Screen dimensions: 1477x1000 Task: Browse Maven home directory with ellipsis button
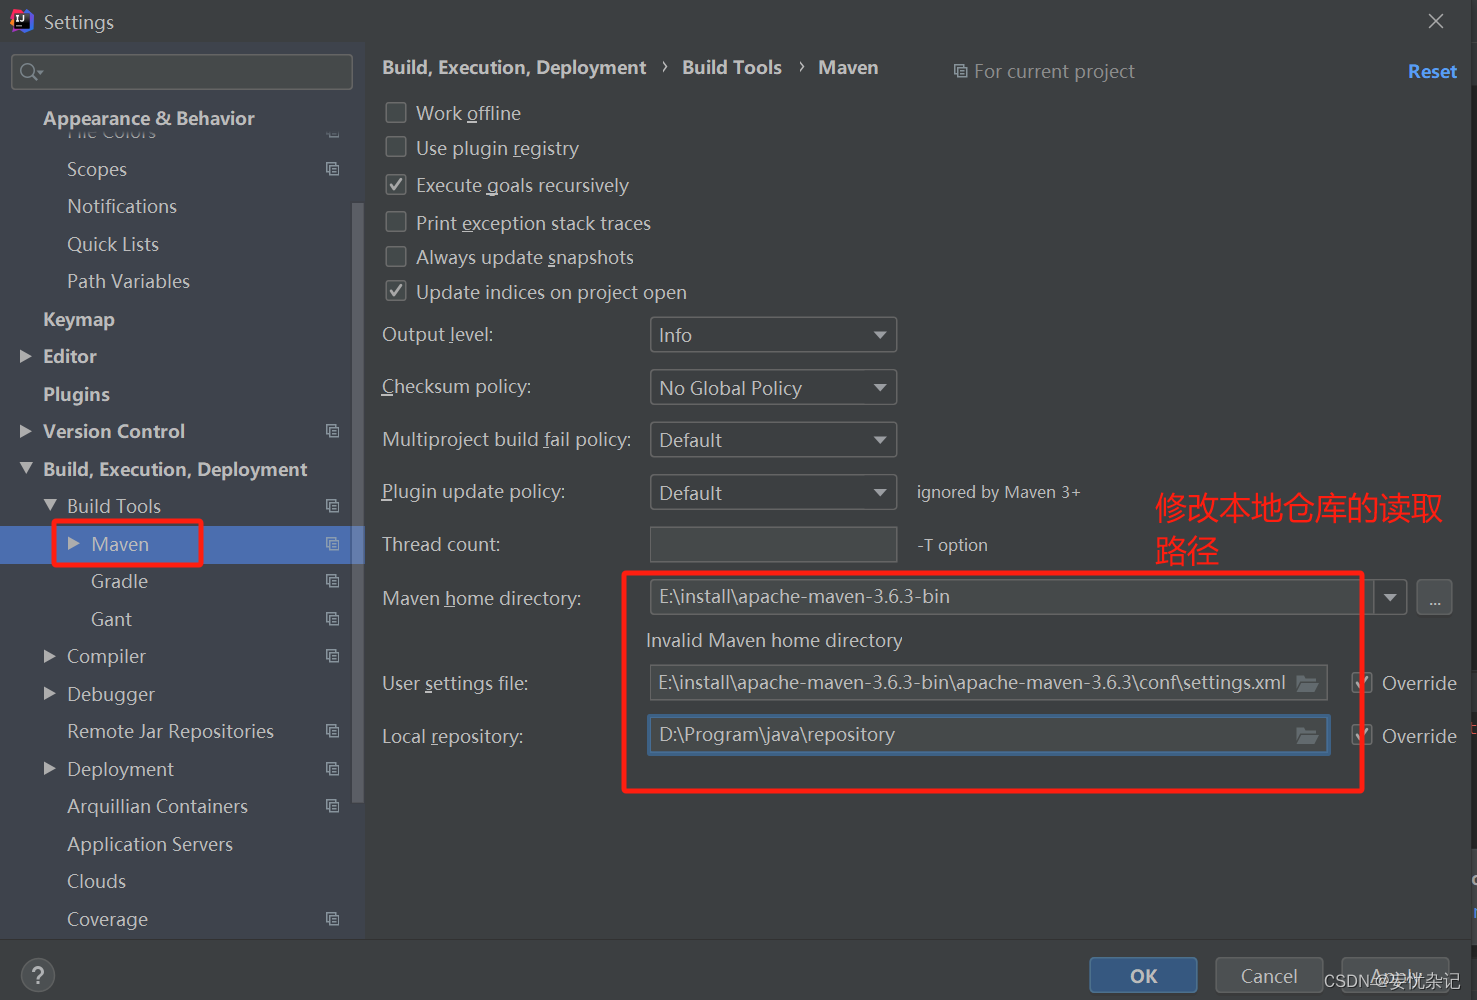(1434, 598)
